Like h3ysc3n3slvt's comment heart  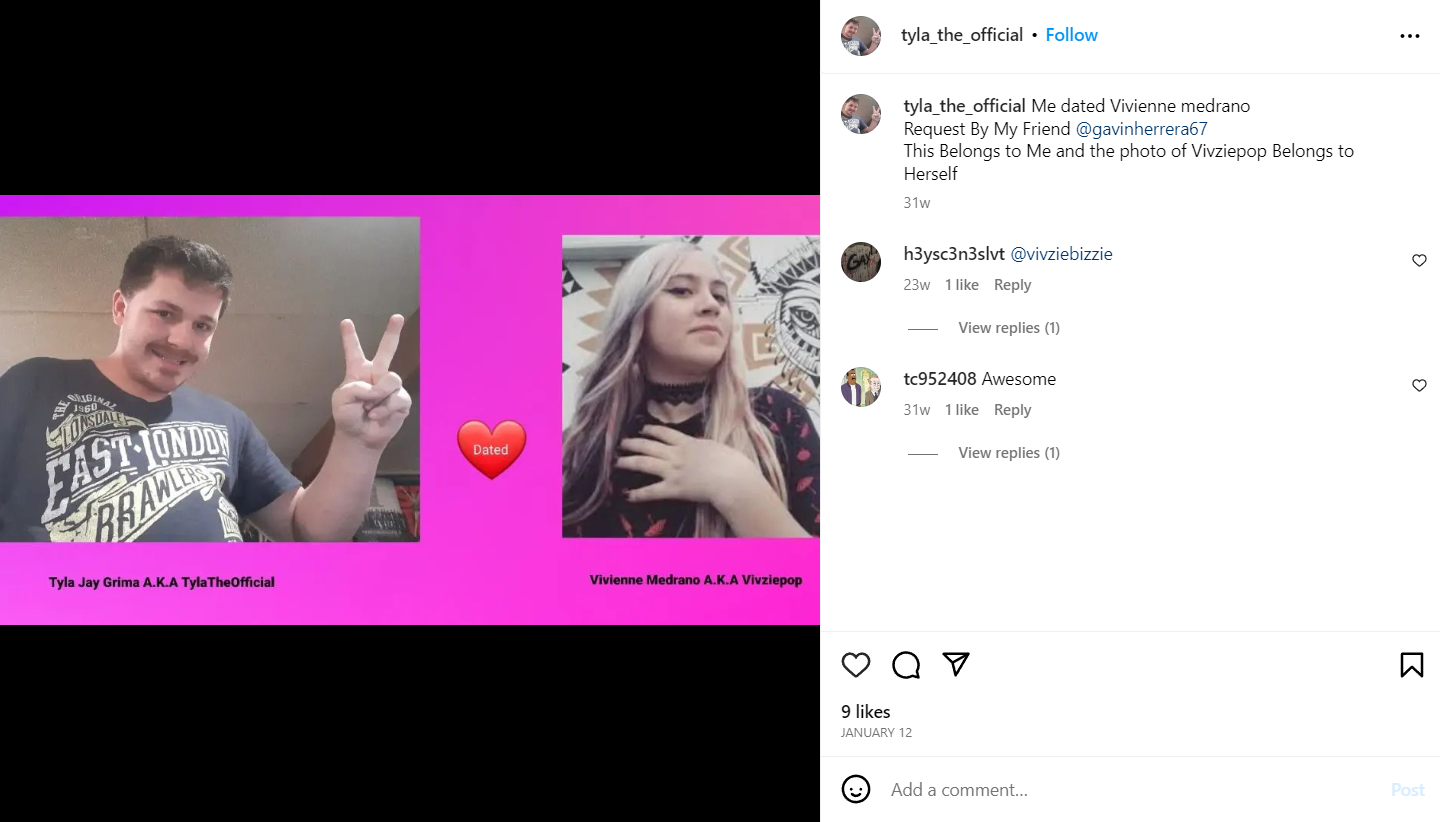pos(1419,260)
